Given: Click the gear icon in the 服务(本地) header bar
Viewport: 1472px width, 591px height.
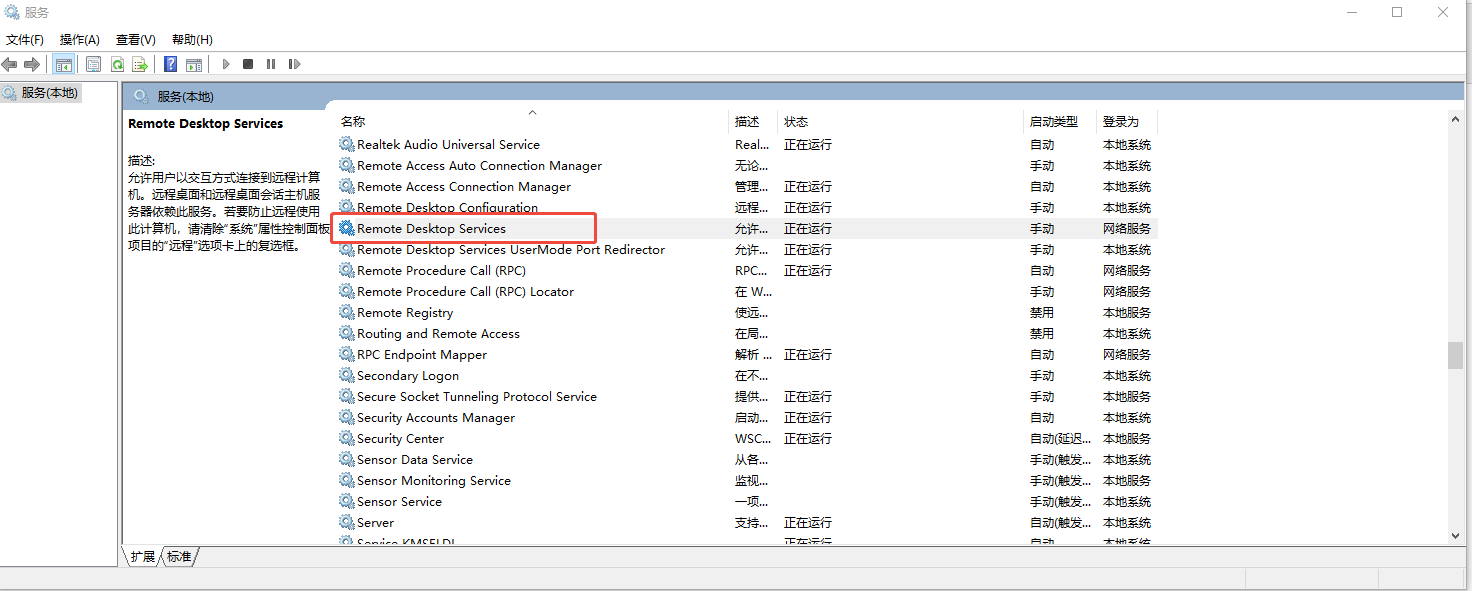Looking at the screenshot, I should coord(141,96).
